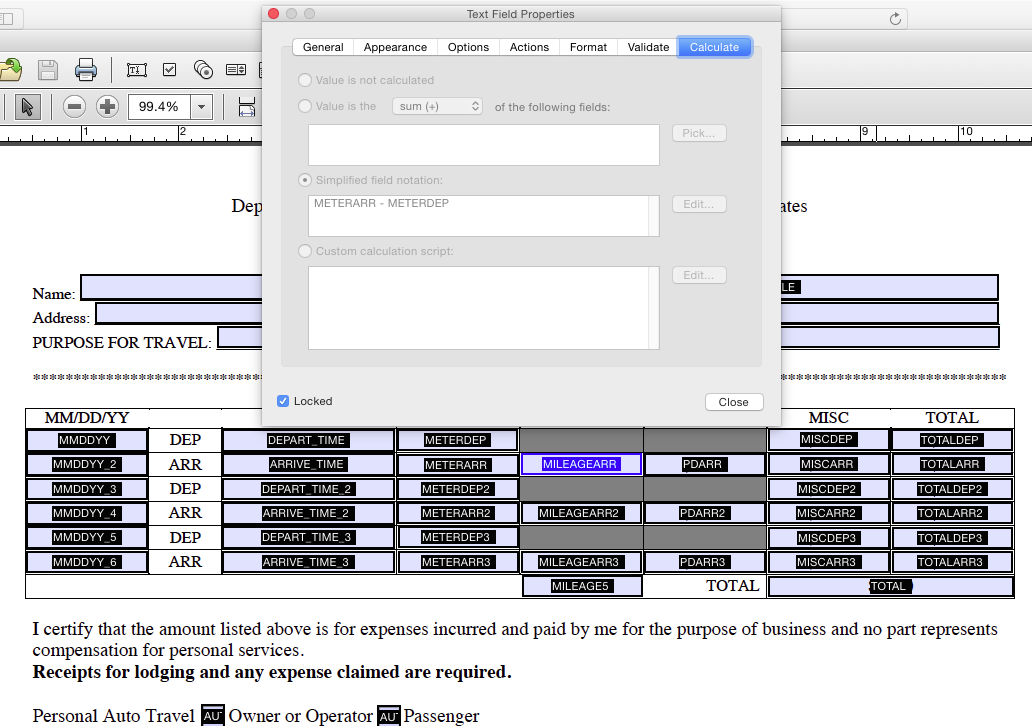
Task: Click the fields list box under 'Value is the'
Action: 484,145
